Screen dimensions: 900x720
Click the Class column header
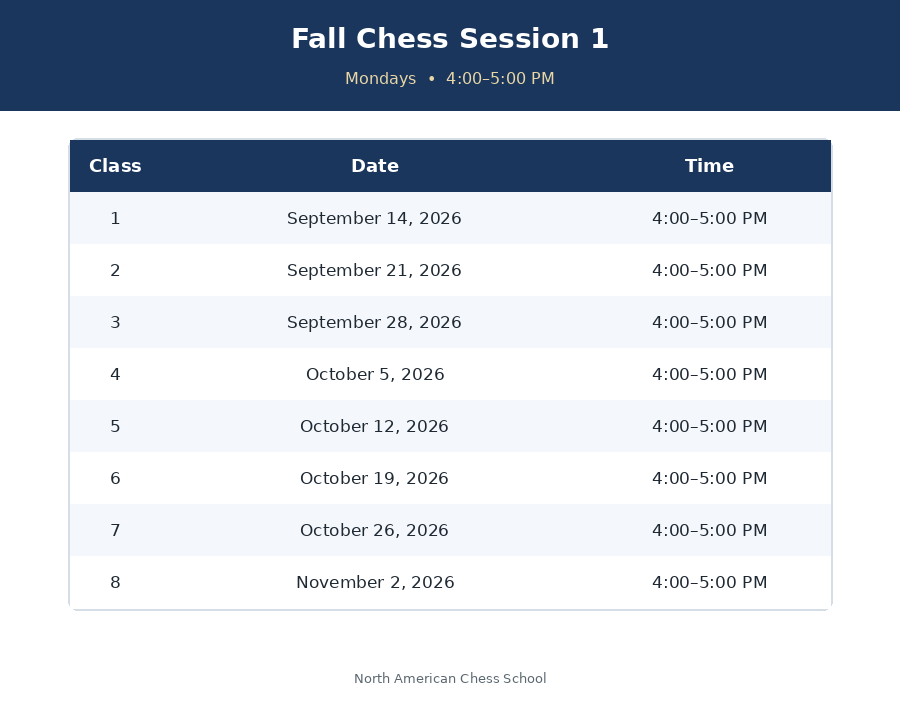[x=115, y=166]
